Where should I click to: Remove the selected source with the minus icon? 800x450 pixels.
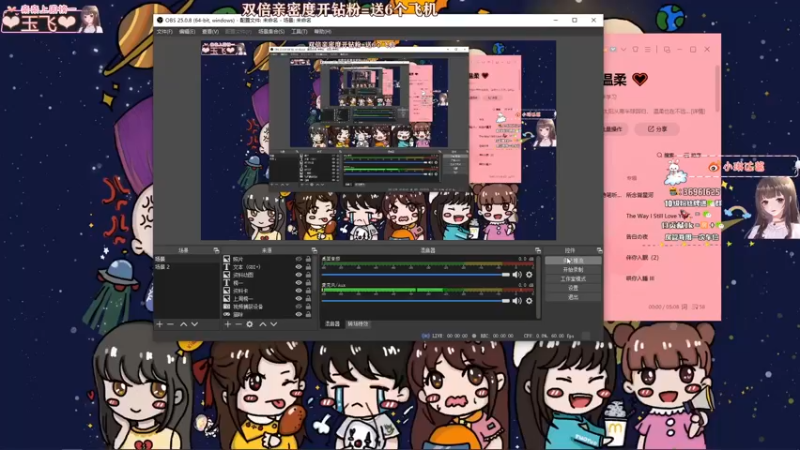point(238,324)
